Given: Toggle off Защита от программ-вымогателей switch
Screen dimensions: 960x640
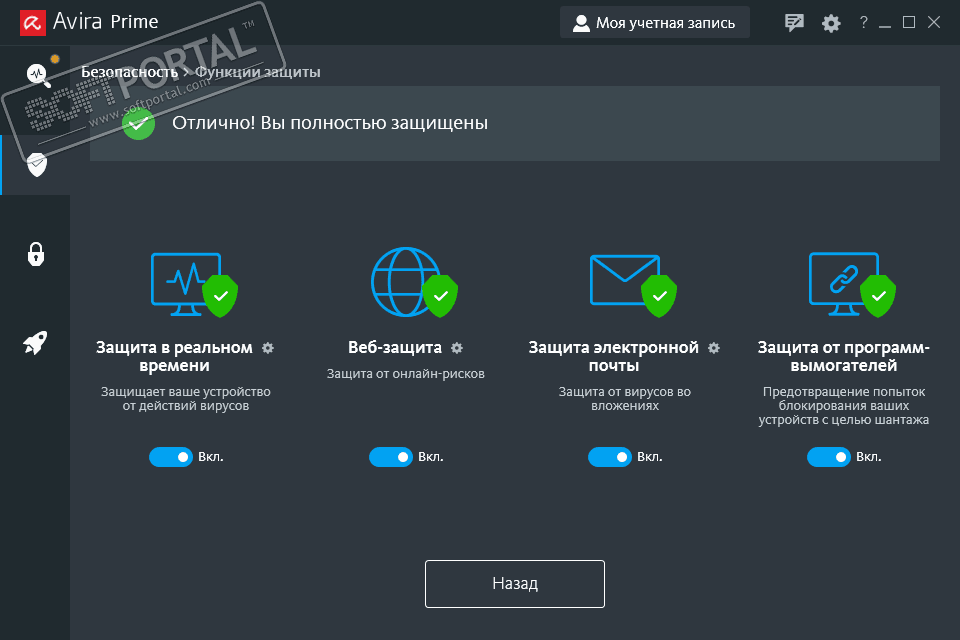Looking at the screenshot, I should [x=829, y=457].
